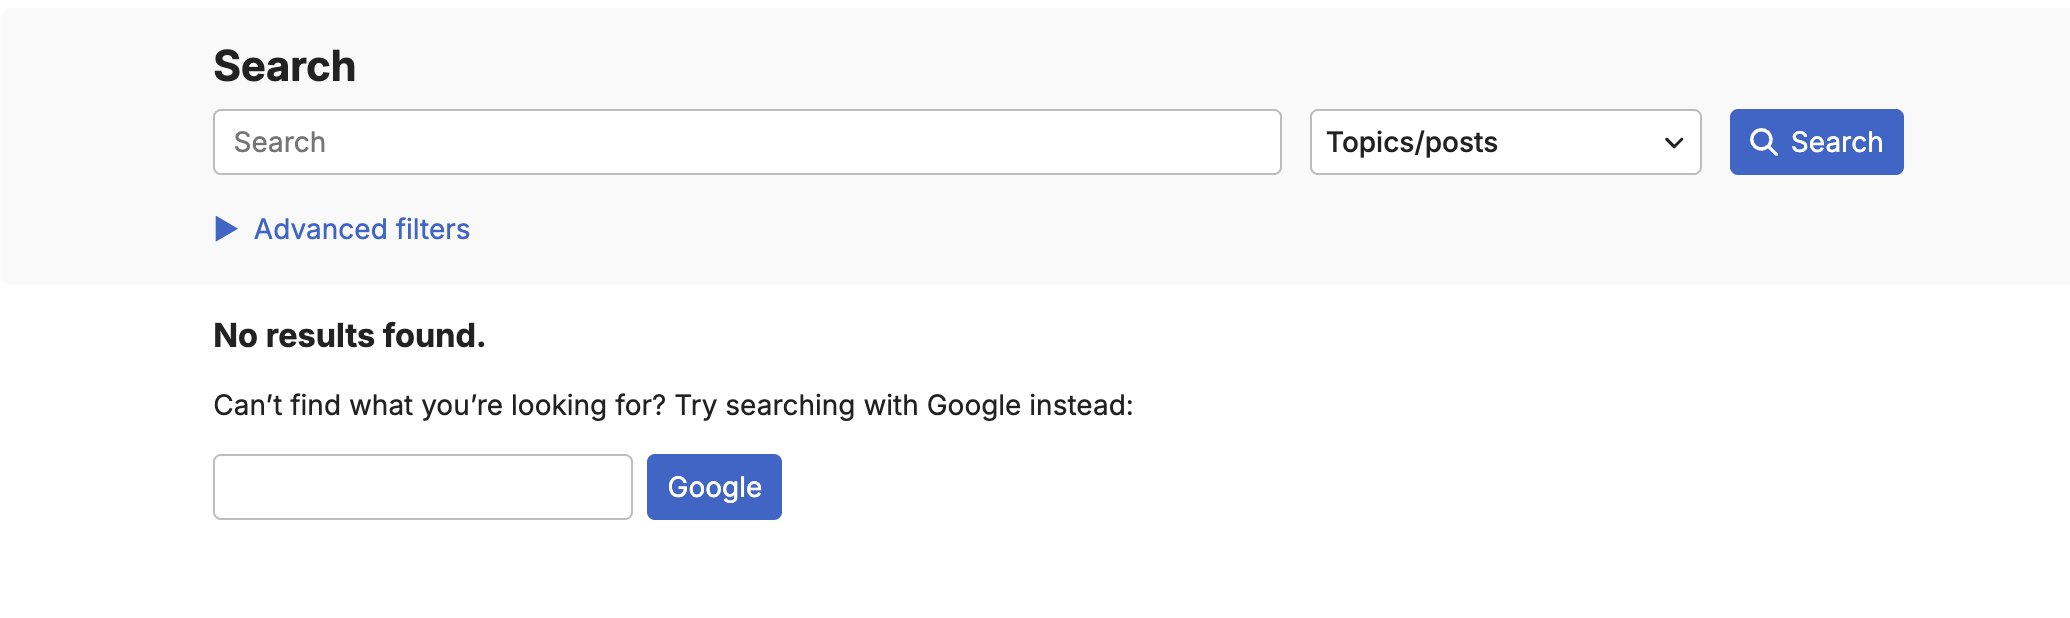Click the empty gray area beside Advanced filters
This screenshot has height=618, width=2070.
tap(1100, 230)
